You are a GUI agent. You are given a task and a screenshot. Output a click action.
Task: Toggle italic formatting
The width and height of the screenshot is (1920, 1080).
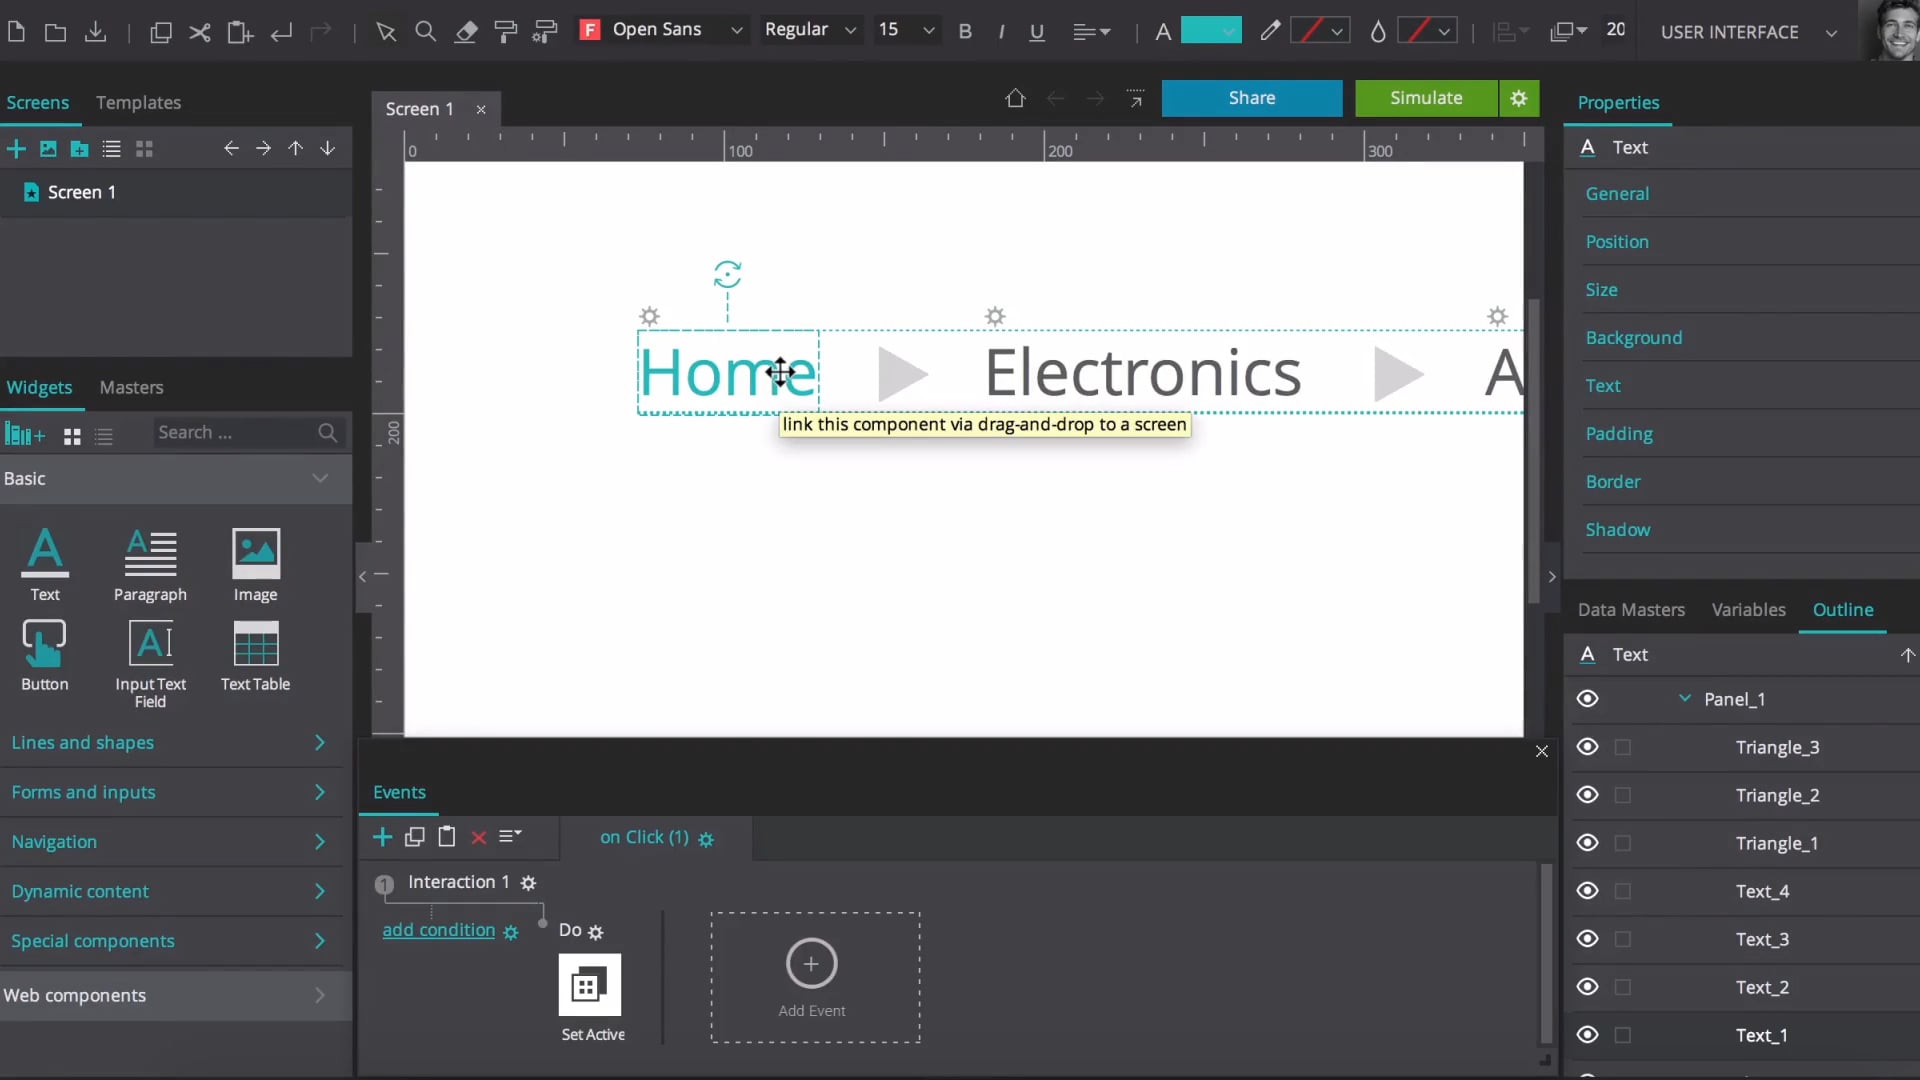(x=1001, y=32)
